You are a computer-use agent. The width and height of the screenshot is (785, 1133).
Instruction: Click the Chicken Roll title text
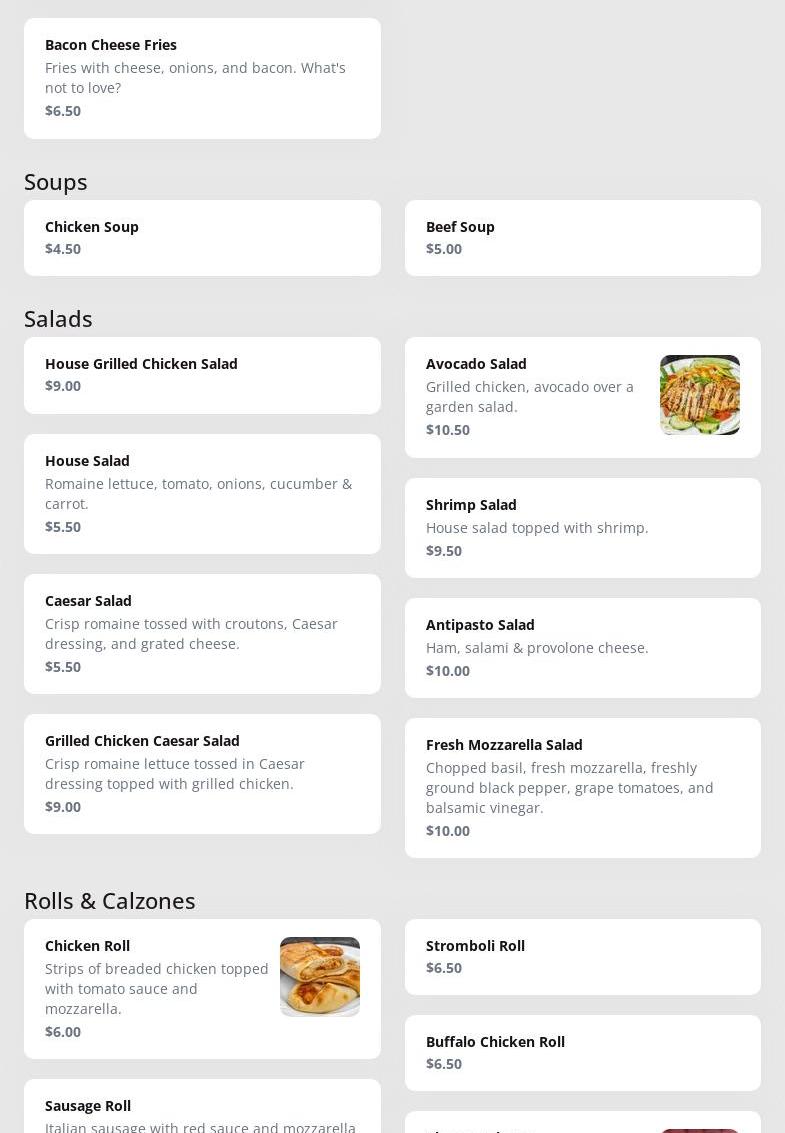(87, 946)
